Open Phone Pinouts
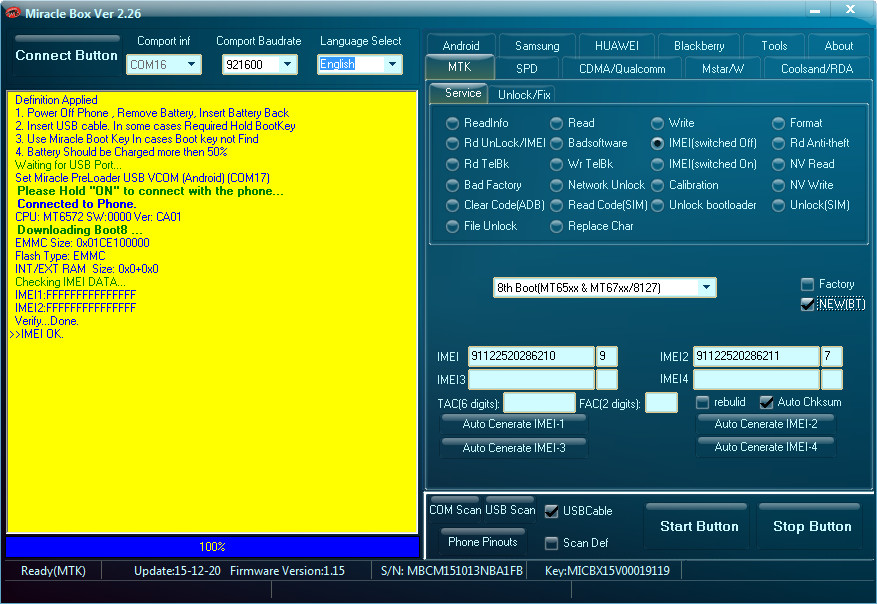The width and height of the screenshot is (877, 604). [x=483, y=541]
